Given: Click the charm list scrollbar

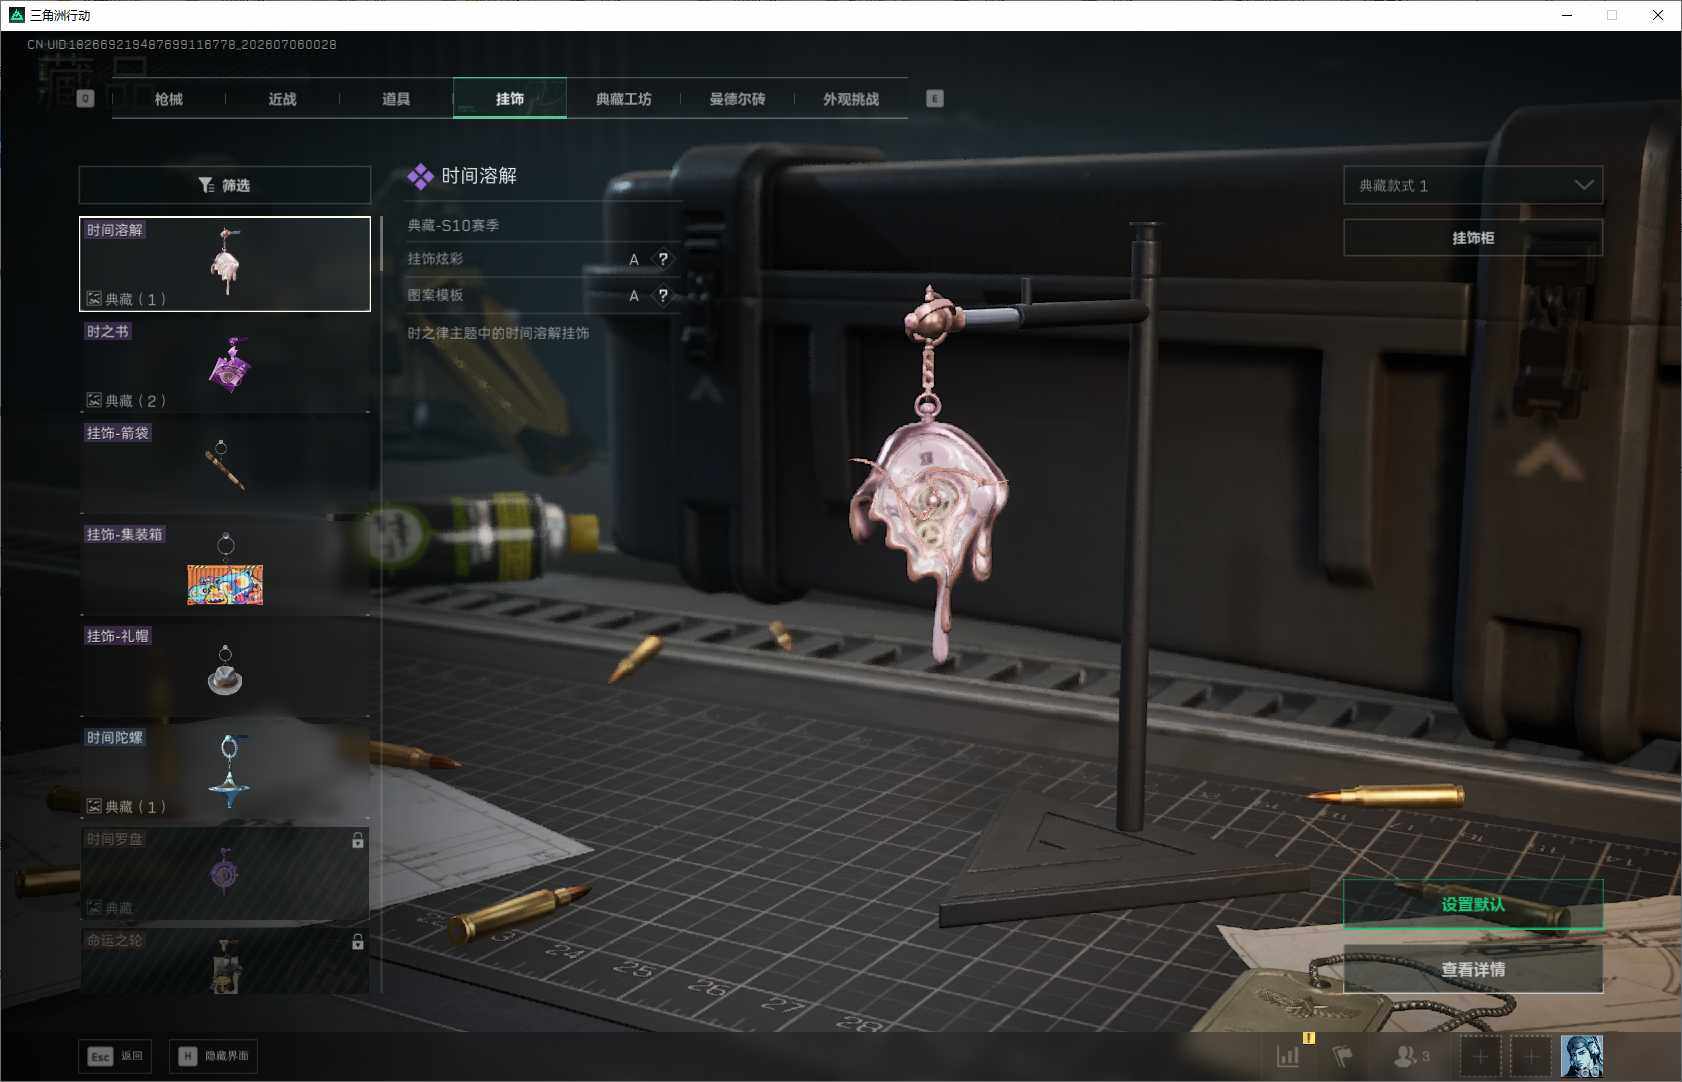Looking at the screenshot, I should pos(381,245).
